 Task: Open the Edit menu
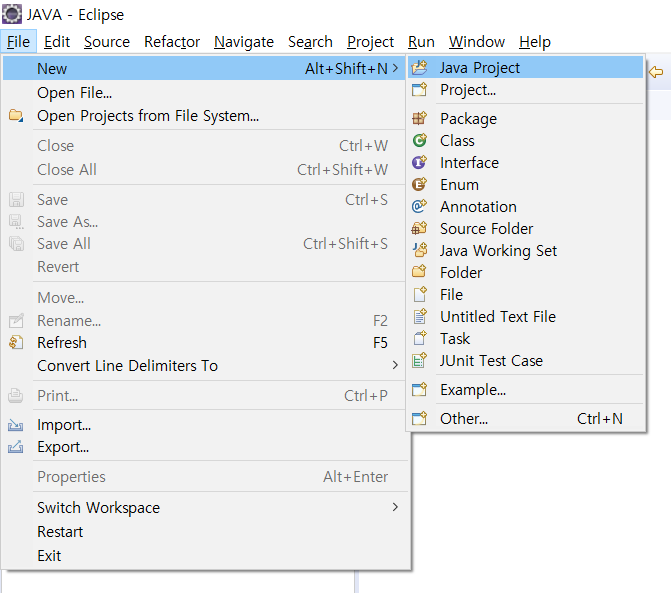click(x=57, y=42)
